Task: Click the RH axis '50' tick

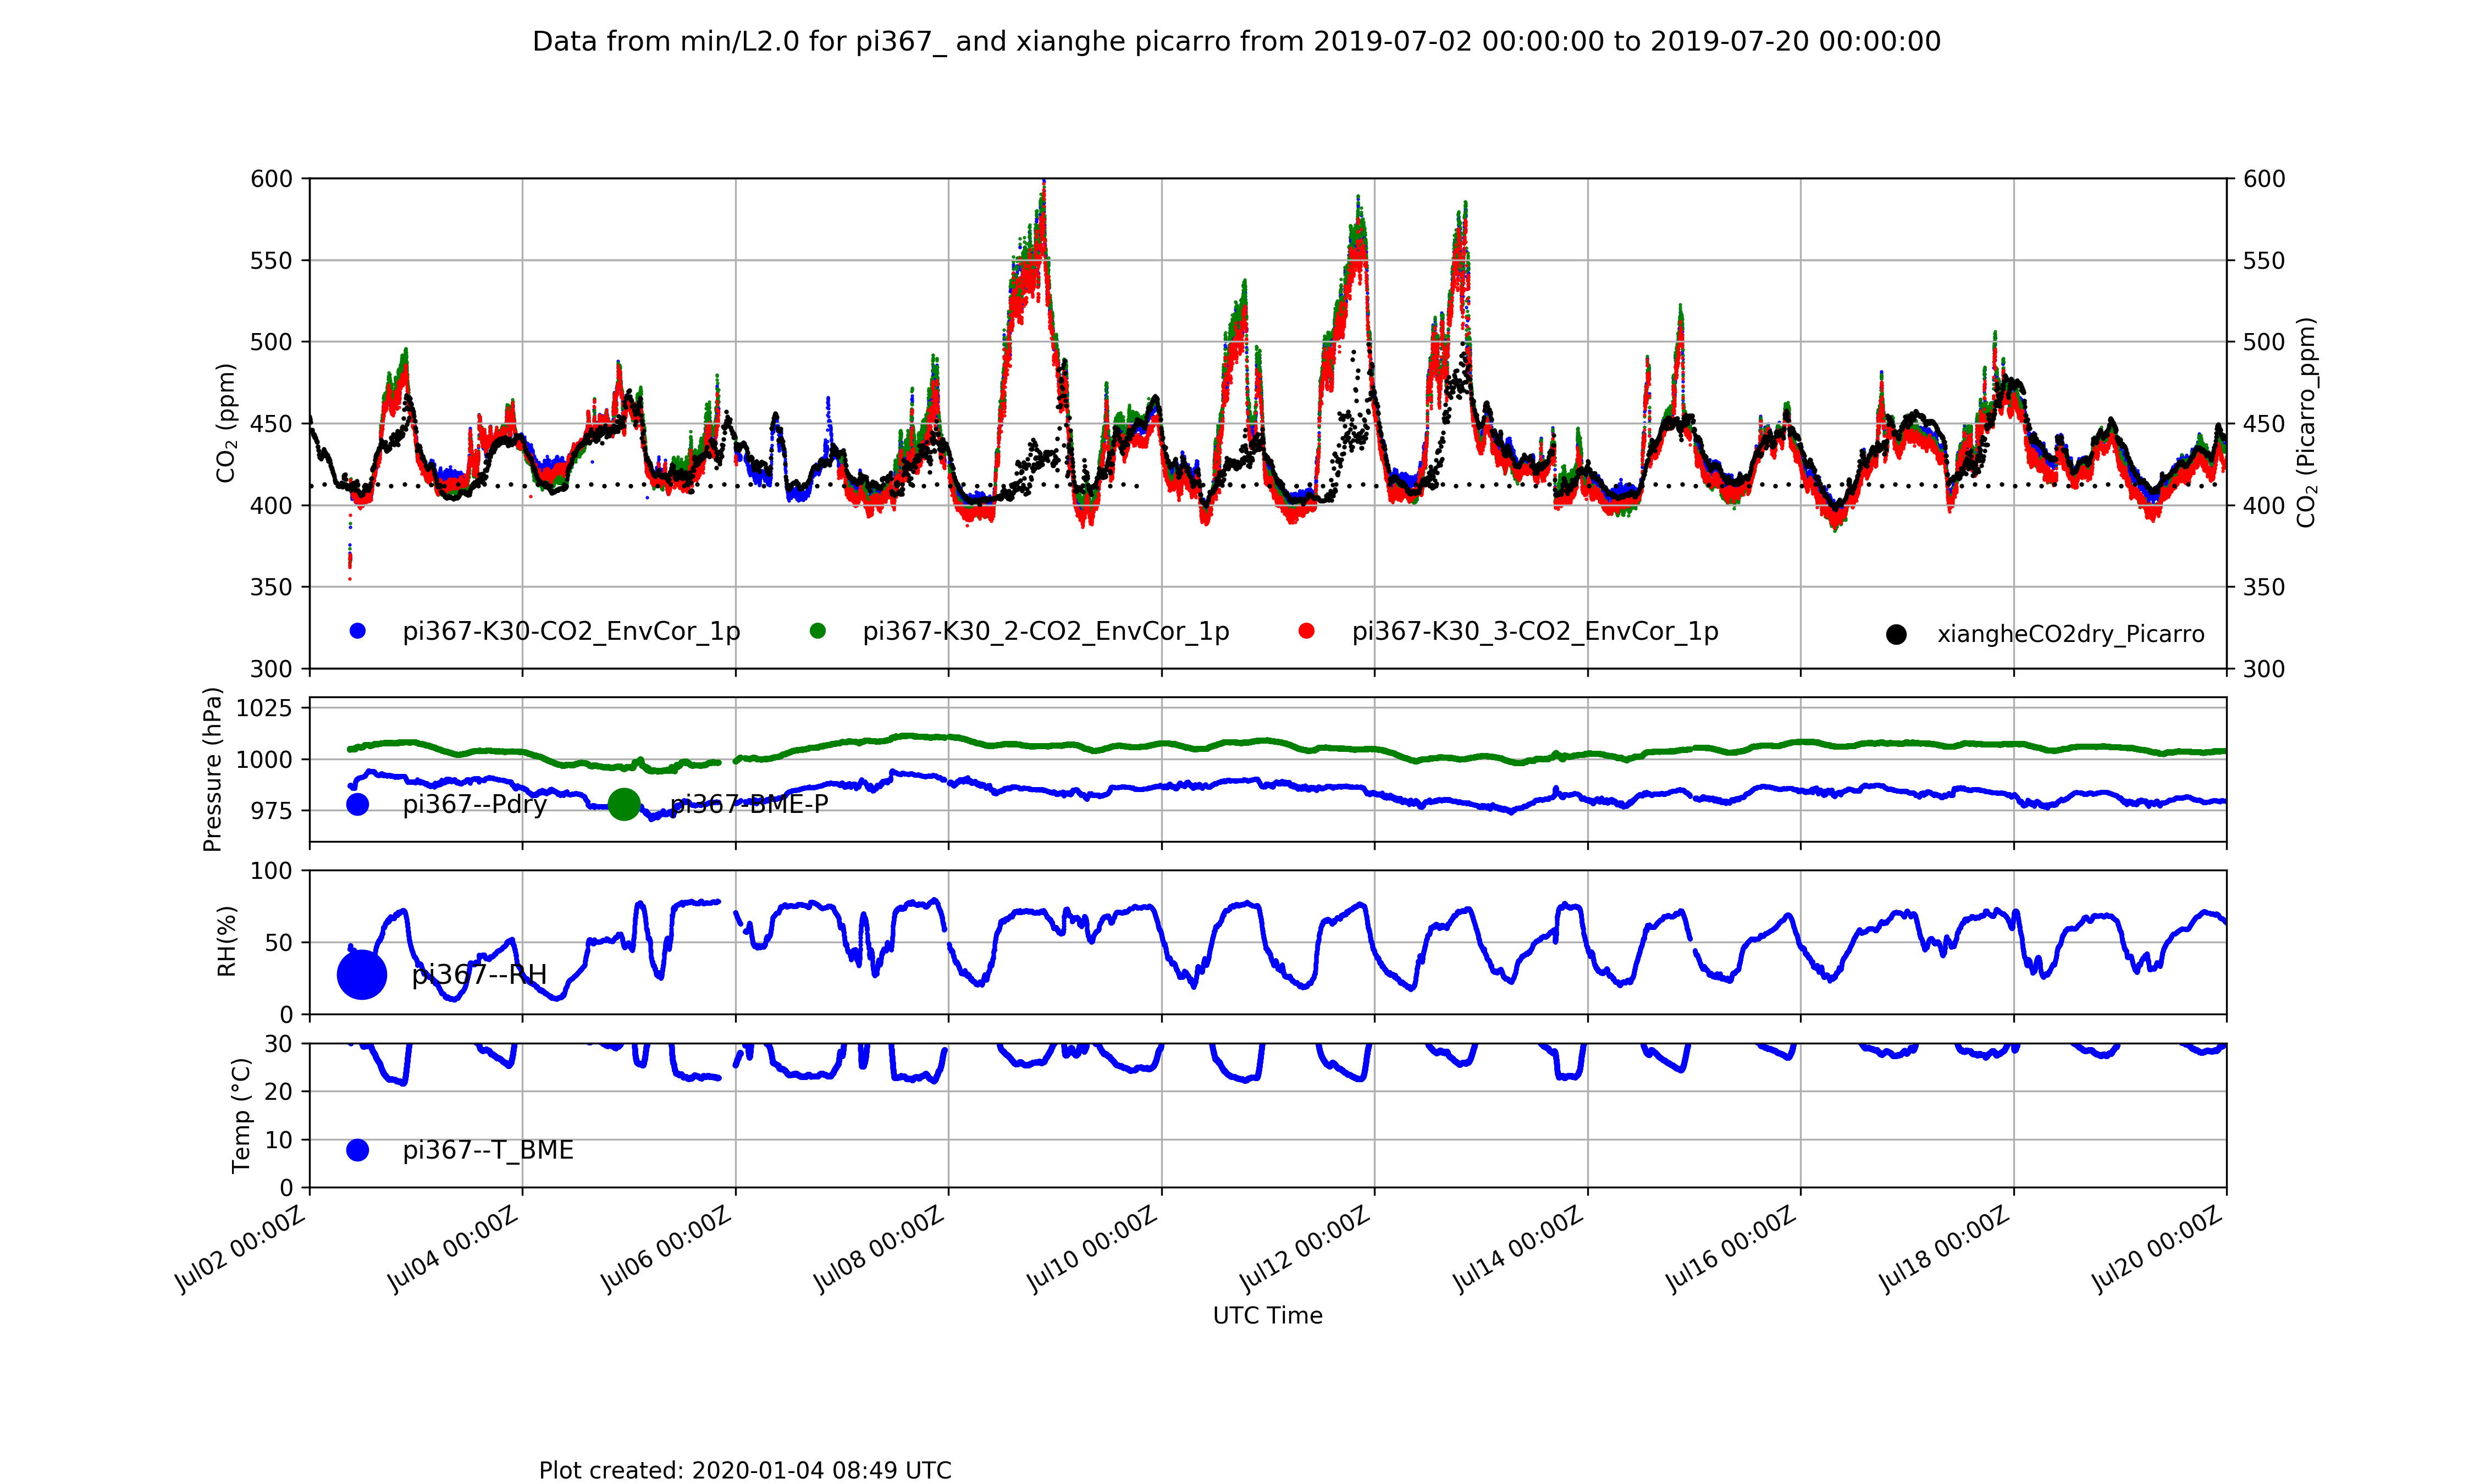Action: point(279,943)
